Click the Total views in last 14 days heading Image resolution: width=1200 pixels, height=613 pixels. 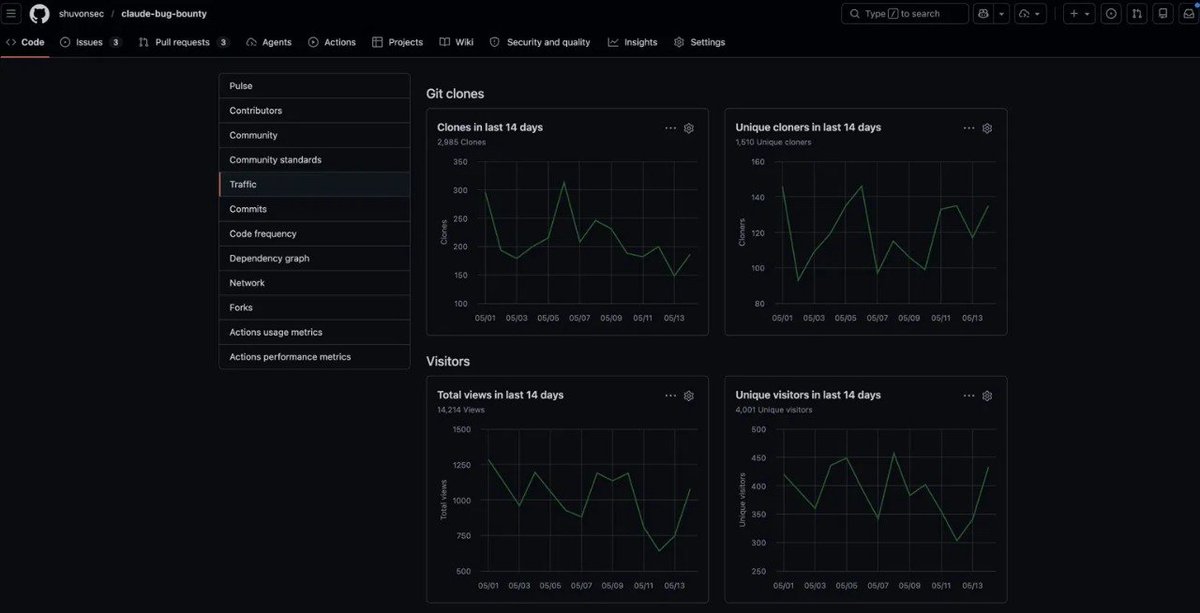point(500,395)
